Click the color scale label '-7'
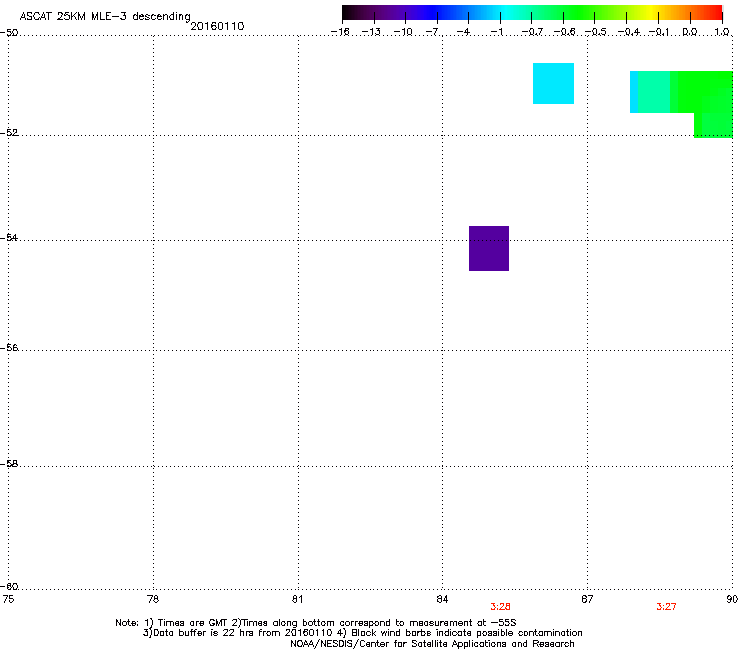740x650 pixels. [433, 32]
